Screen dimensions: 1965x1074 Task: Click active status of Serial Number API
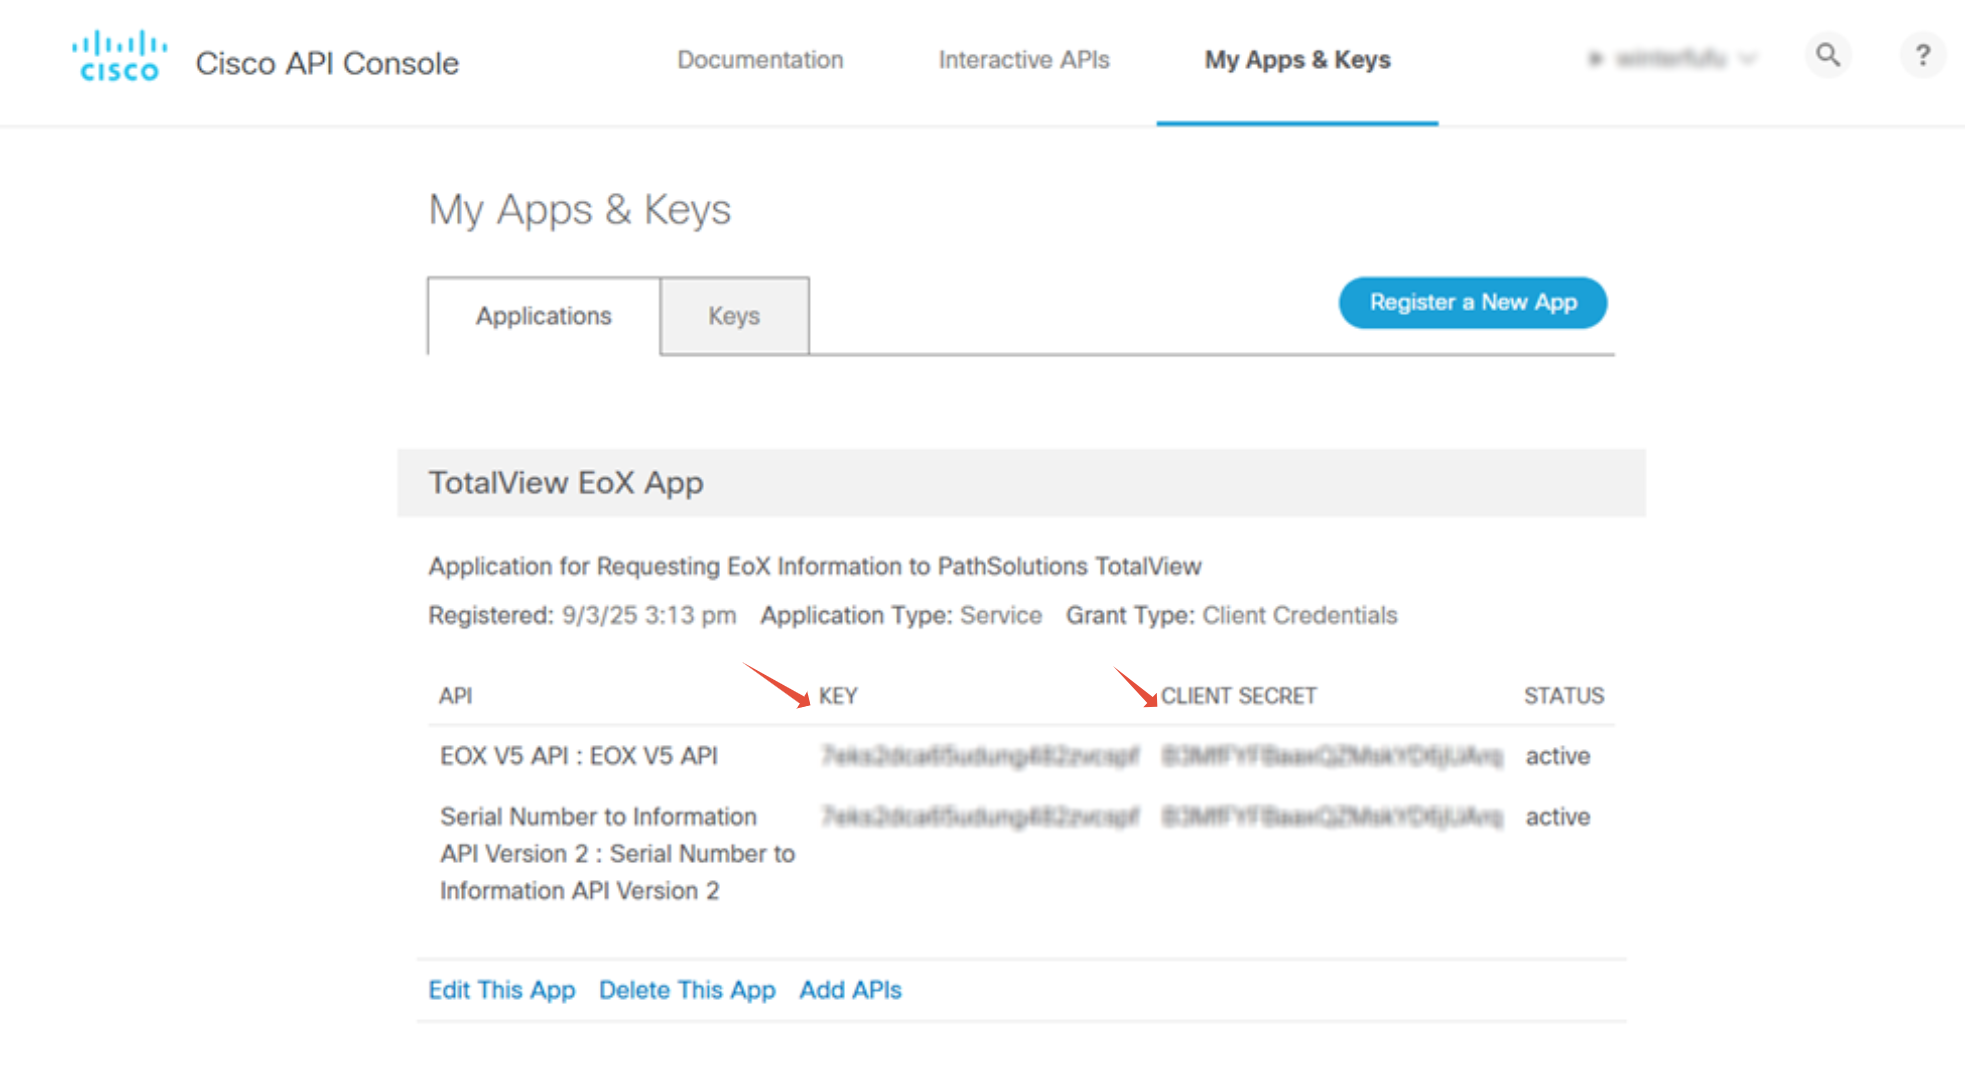1558,817
